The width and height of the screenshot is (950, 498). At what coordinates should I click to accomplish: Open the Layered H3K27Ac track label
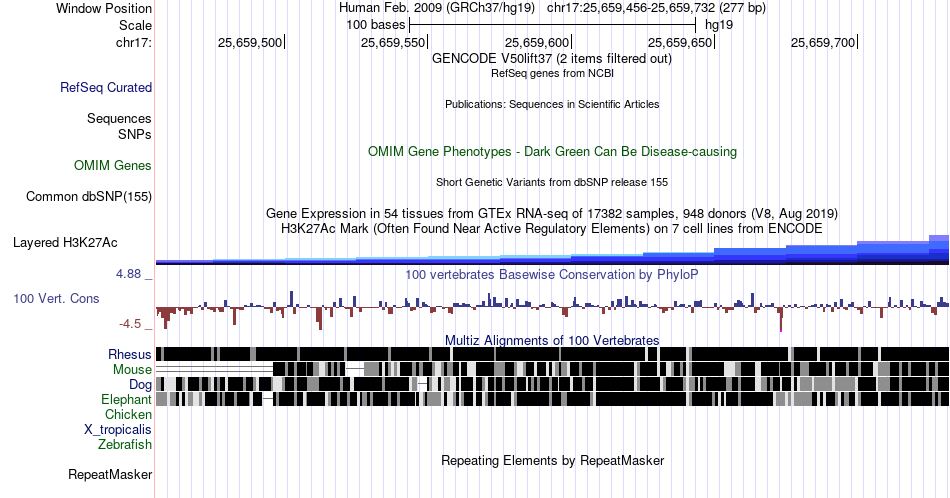coord(65,242)
